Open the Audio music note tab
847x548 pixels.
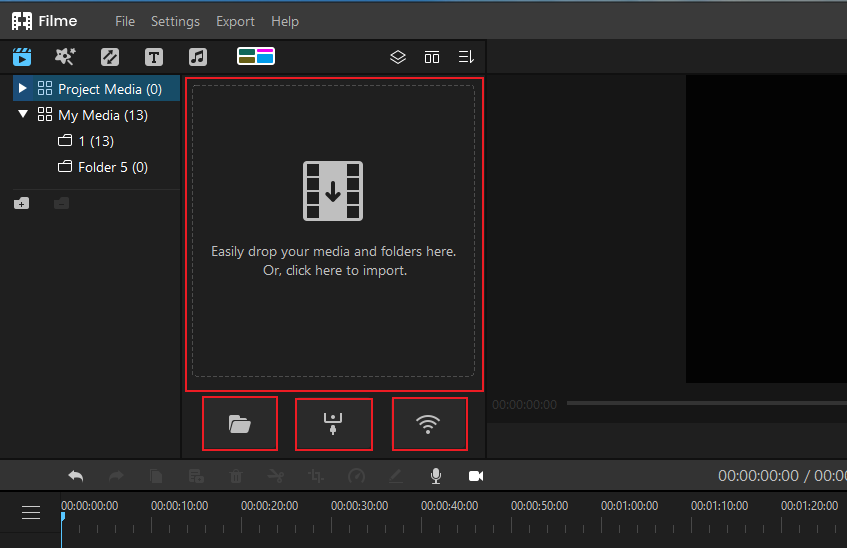(x=198, y=57)
